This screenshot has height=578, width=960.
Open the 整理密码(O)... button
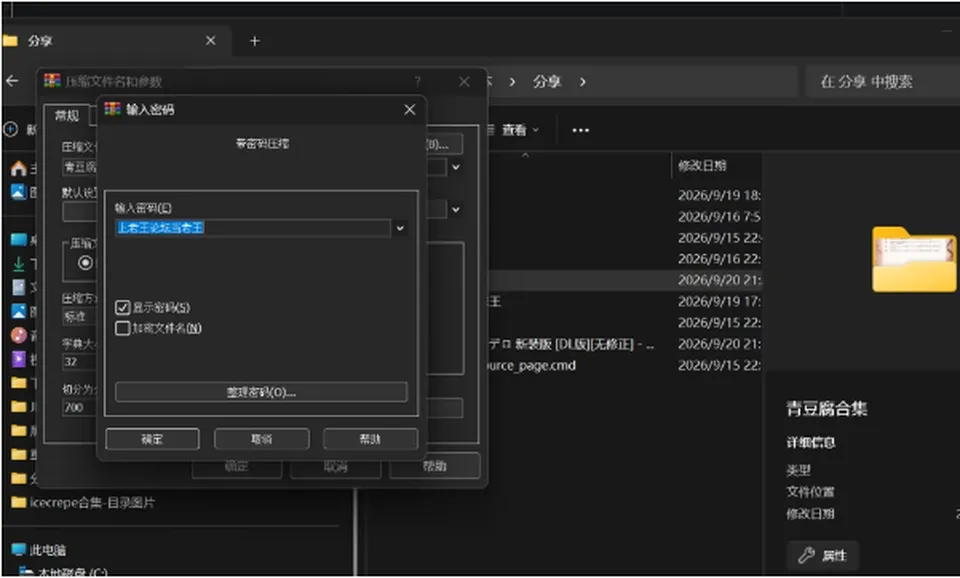(261, 392)
